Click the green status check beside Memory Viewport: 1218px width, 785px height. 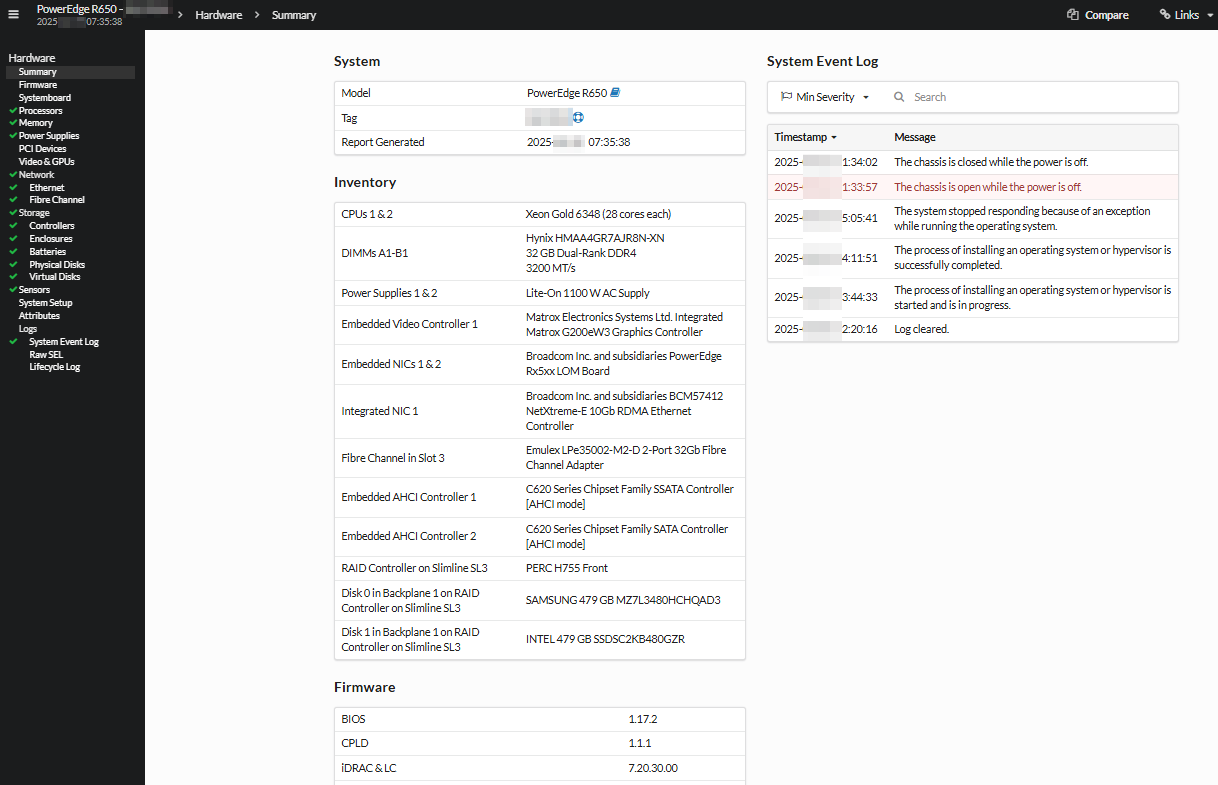(13, 123)
